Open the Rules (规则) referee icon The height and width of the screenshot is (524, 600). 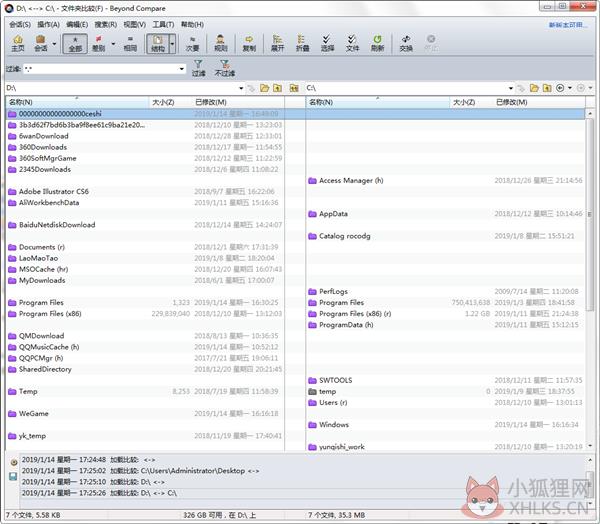(x=220, y=44)
